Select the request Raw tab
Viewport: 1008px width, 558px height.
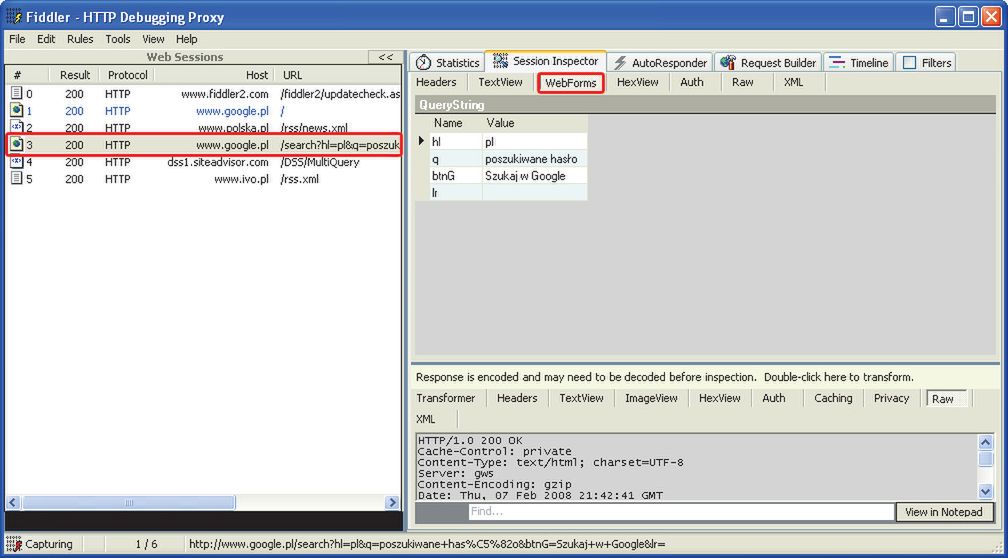pyautogui.click(x=742, y=82)
